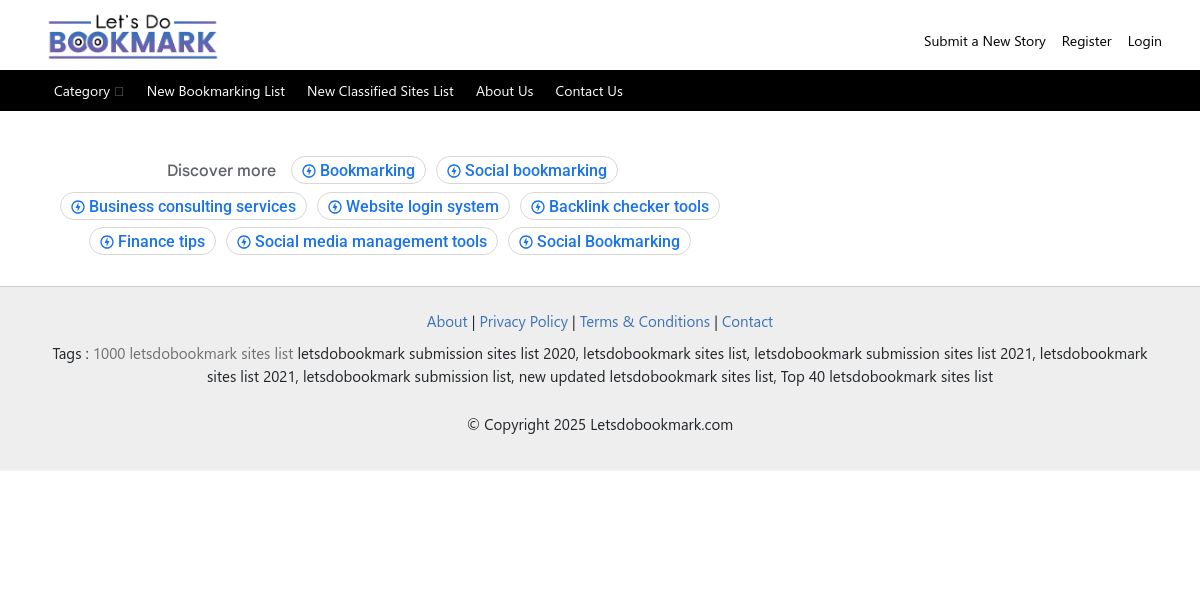Open New Classified Sites List page
This screenshot has width=1200, height=600.
click(x=380, y=91)
